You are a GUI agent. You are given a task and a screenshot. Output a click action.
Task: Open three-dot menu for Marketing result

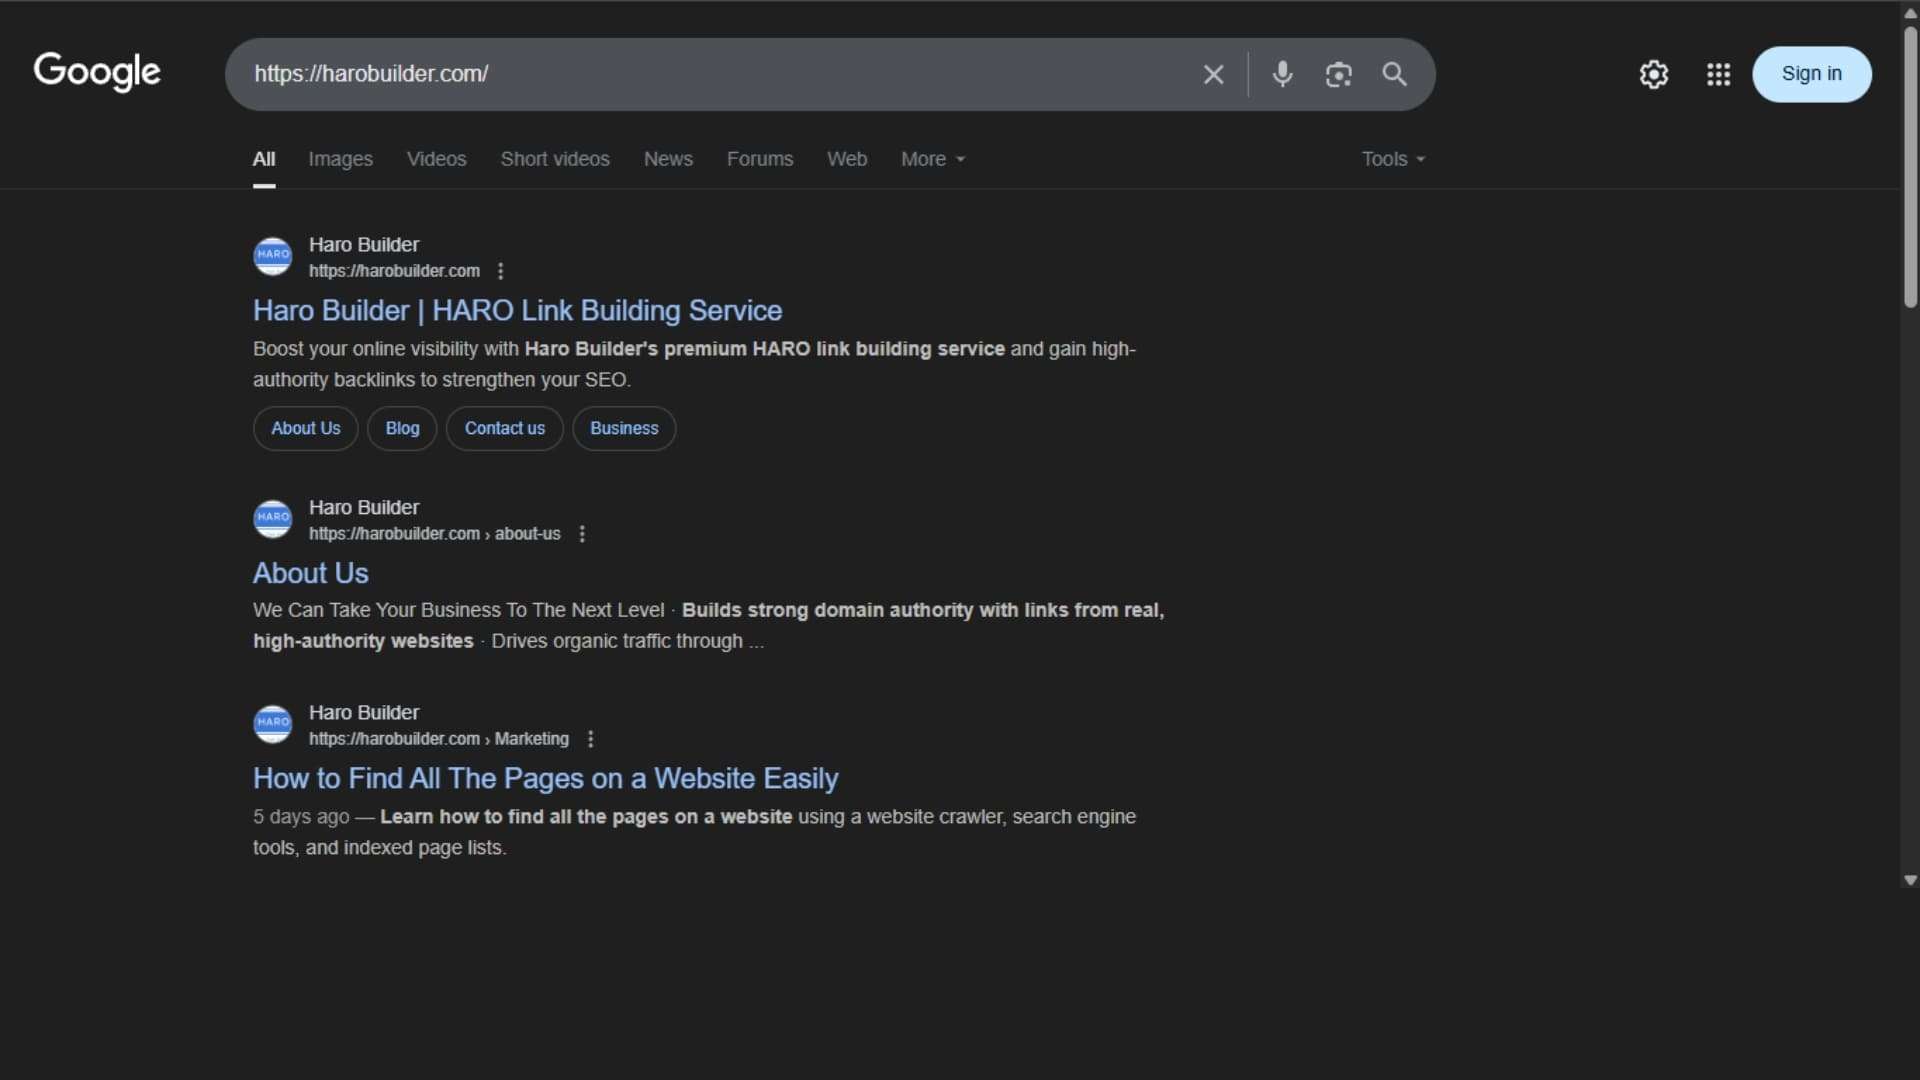tap(590, 739)
